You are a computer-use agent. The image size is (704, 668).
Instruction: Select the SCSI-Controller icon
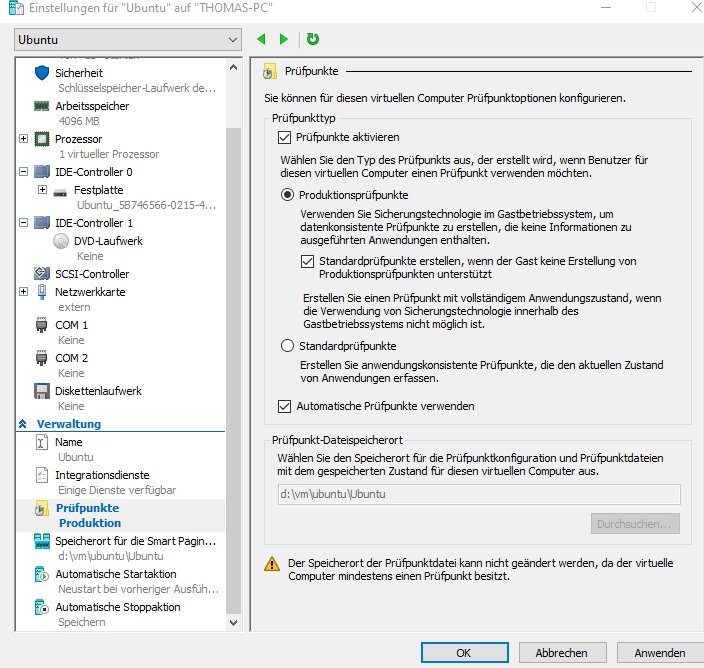(x=41, y=274)
